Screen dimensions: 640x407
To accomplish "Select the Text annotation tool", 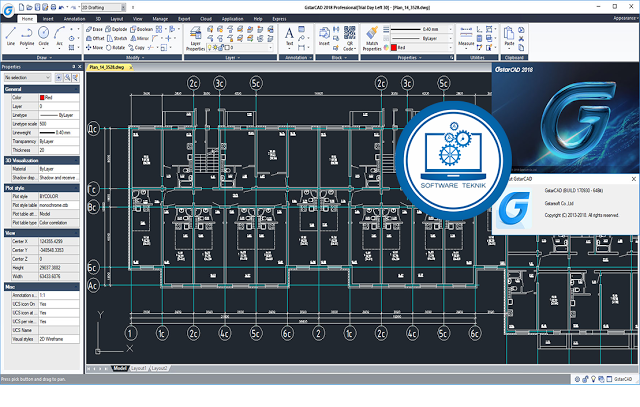I will [289, 36].
